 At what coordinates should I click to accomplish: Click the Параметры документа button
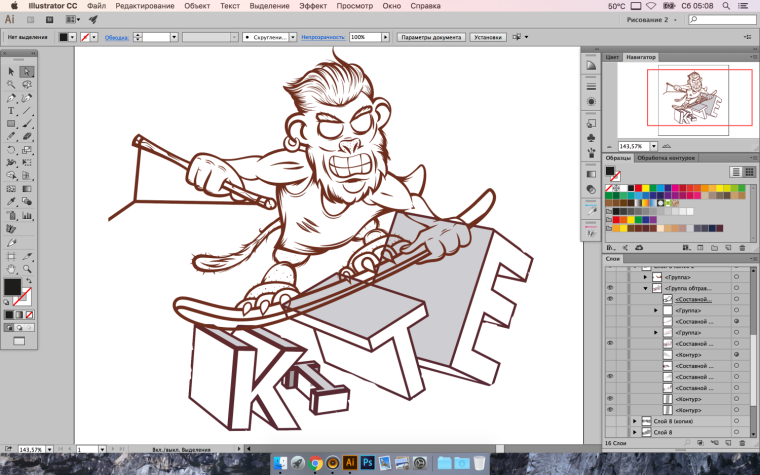(x=431, y=37)
